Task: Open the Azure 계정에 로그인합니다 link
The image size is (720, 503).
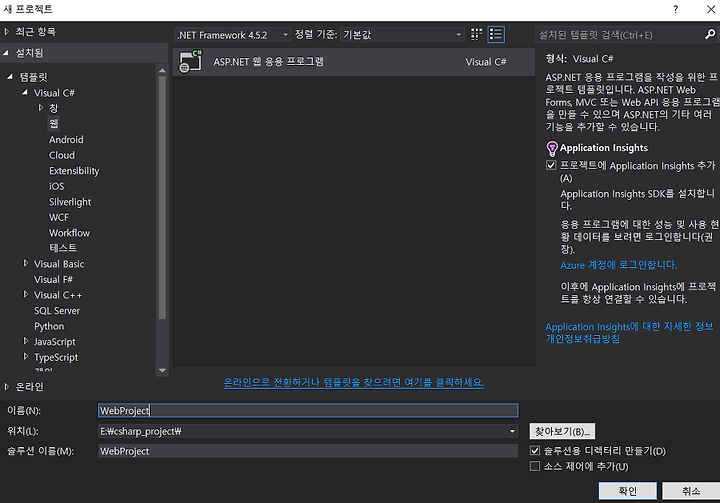Action: coord(619,265)
